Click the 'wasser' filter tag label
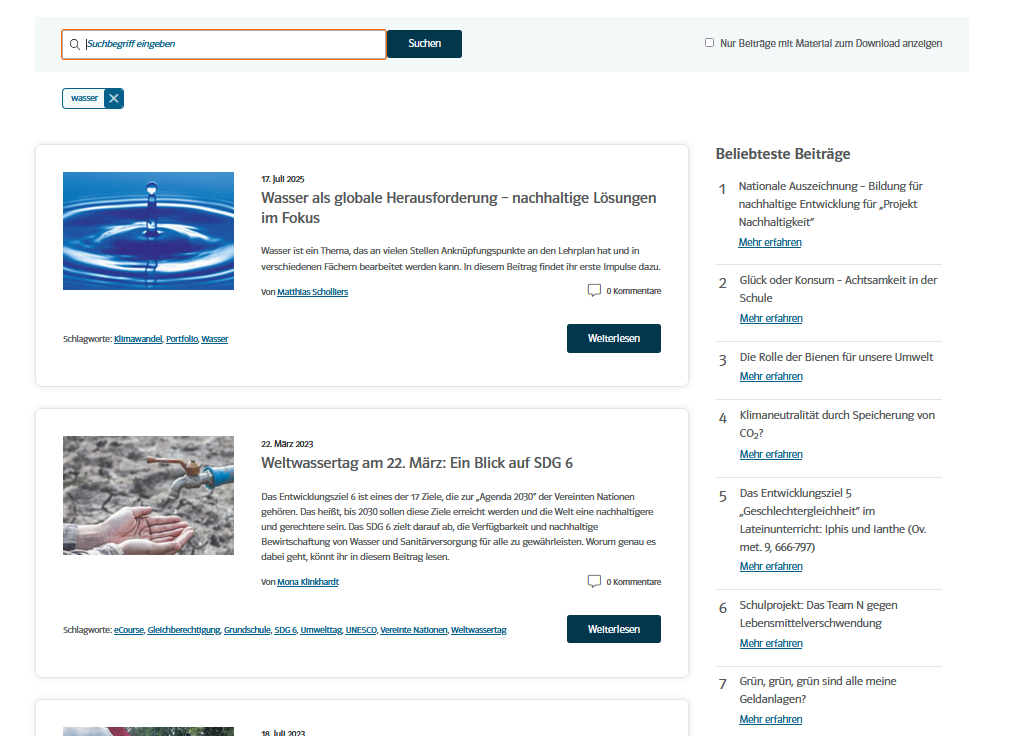The image size is (1022, 736). (x=84, y=98)
